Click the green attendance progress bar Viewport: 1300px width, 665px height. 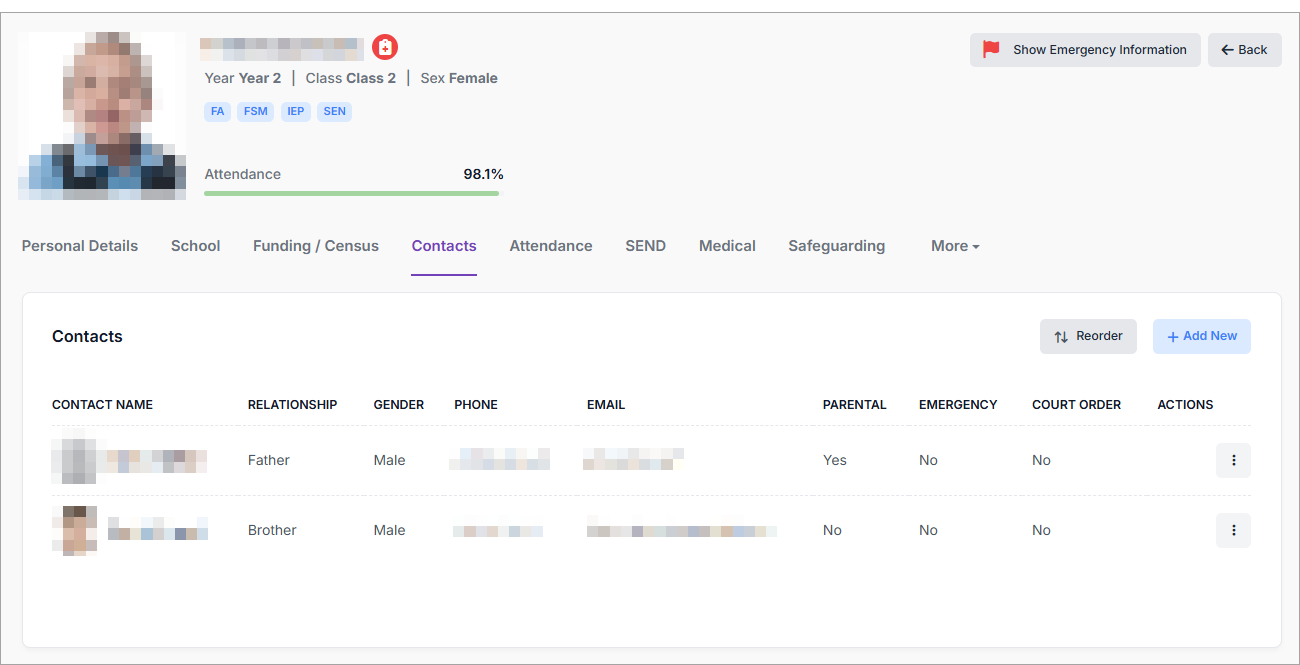click(x=351, y=193)
